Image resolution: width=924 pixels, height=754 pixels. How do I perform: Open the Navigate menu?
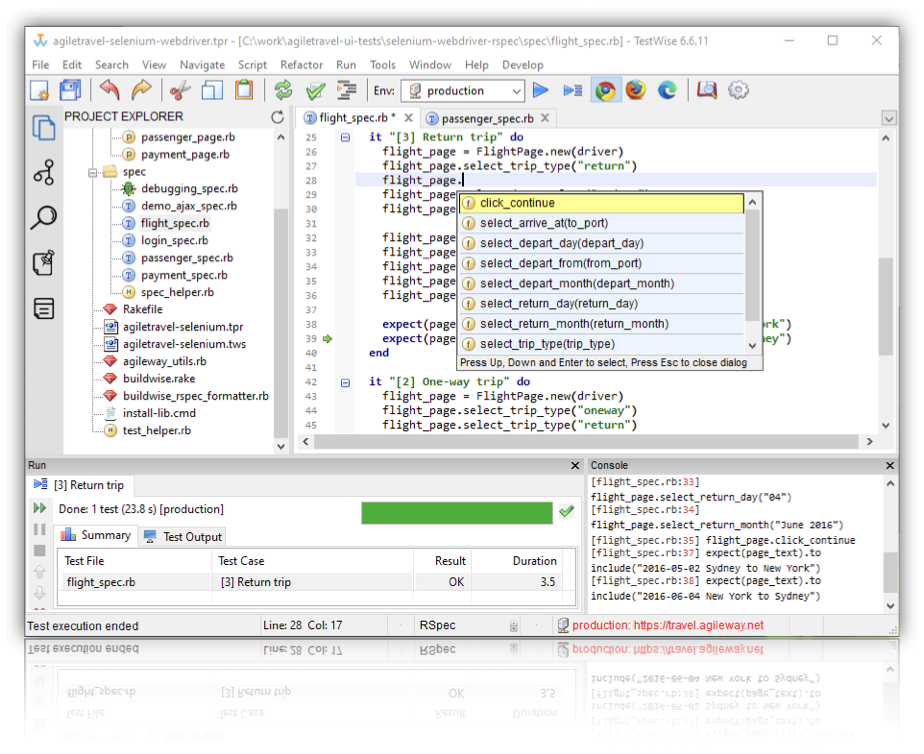pos(202,65)
